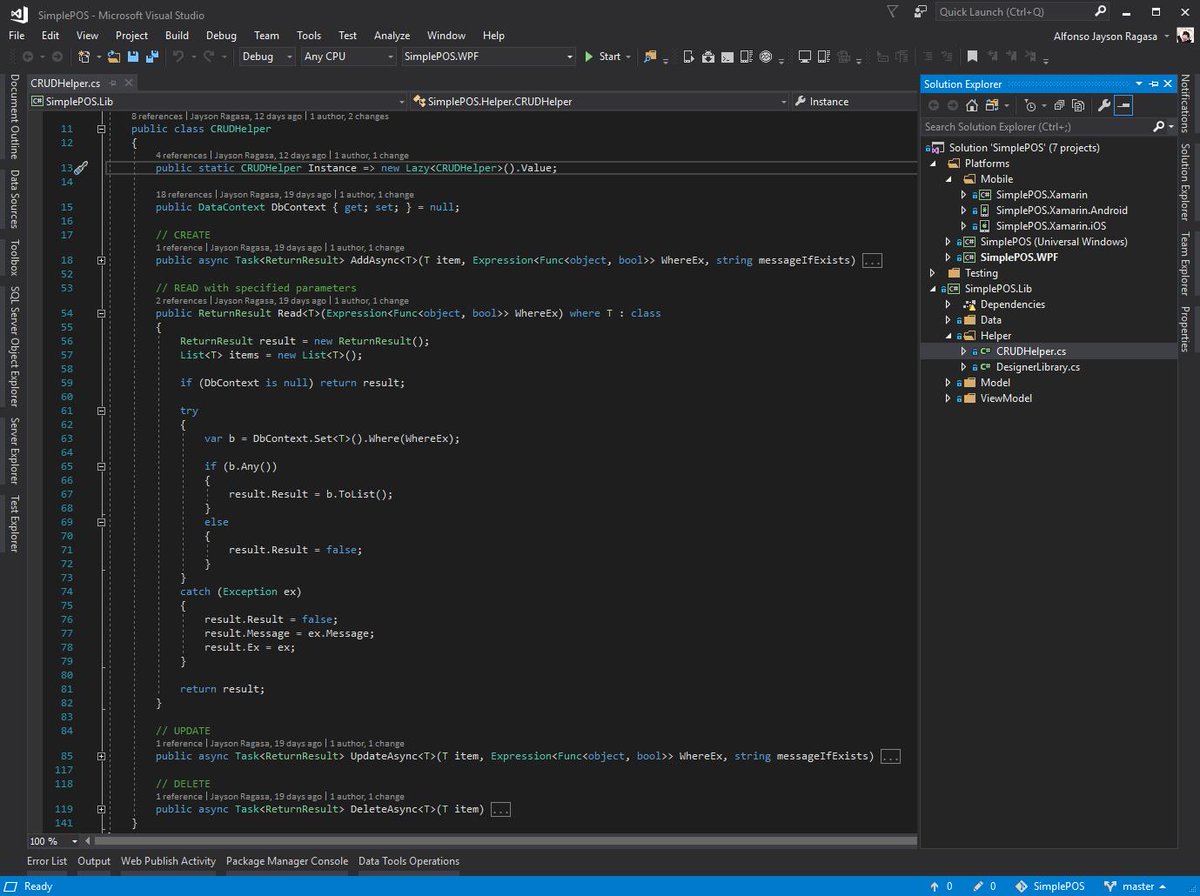
Task: Expand the Model folder node
Action: [x=949, y=382]
